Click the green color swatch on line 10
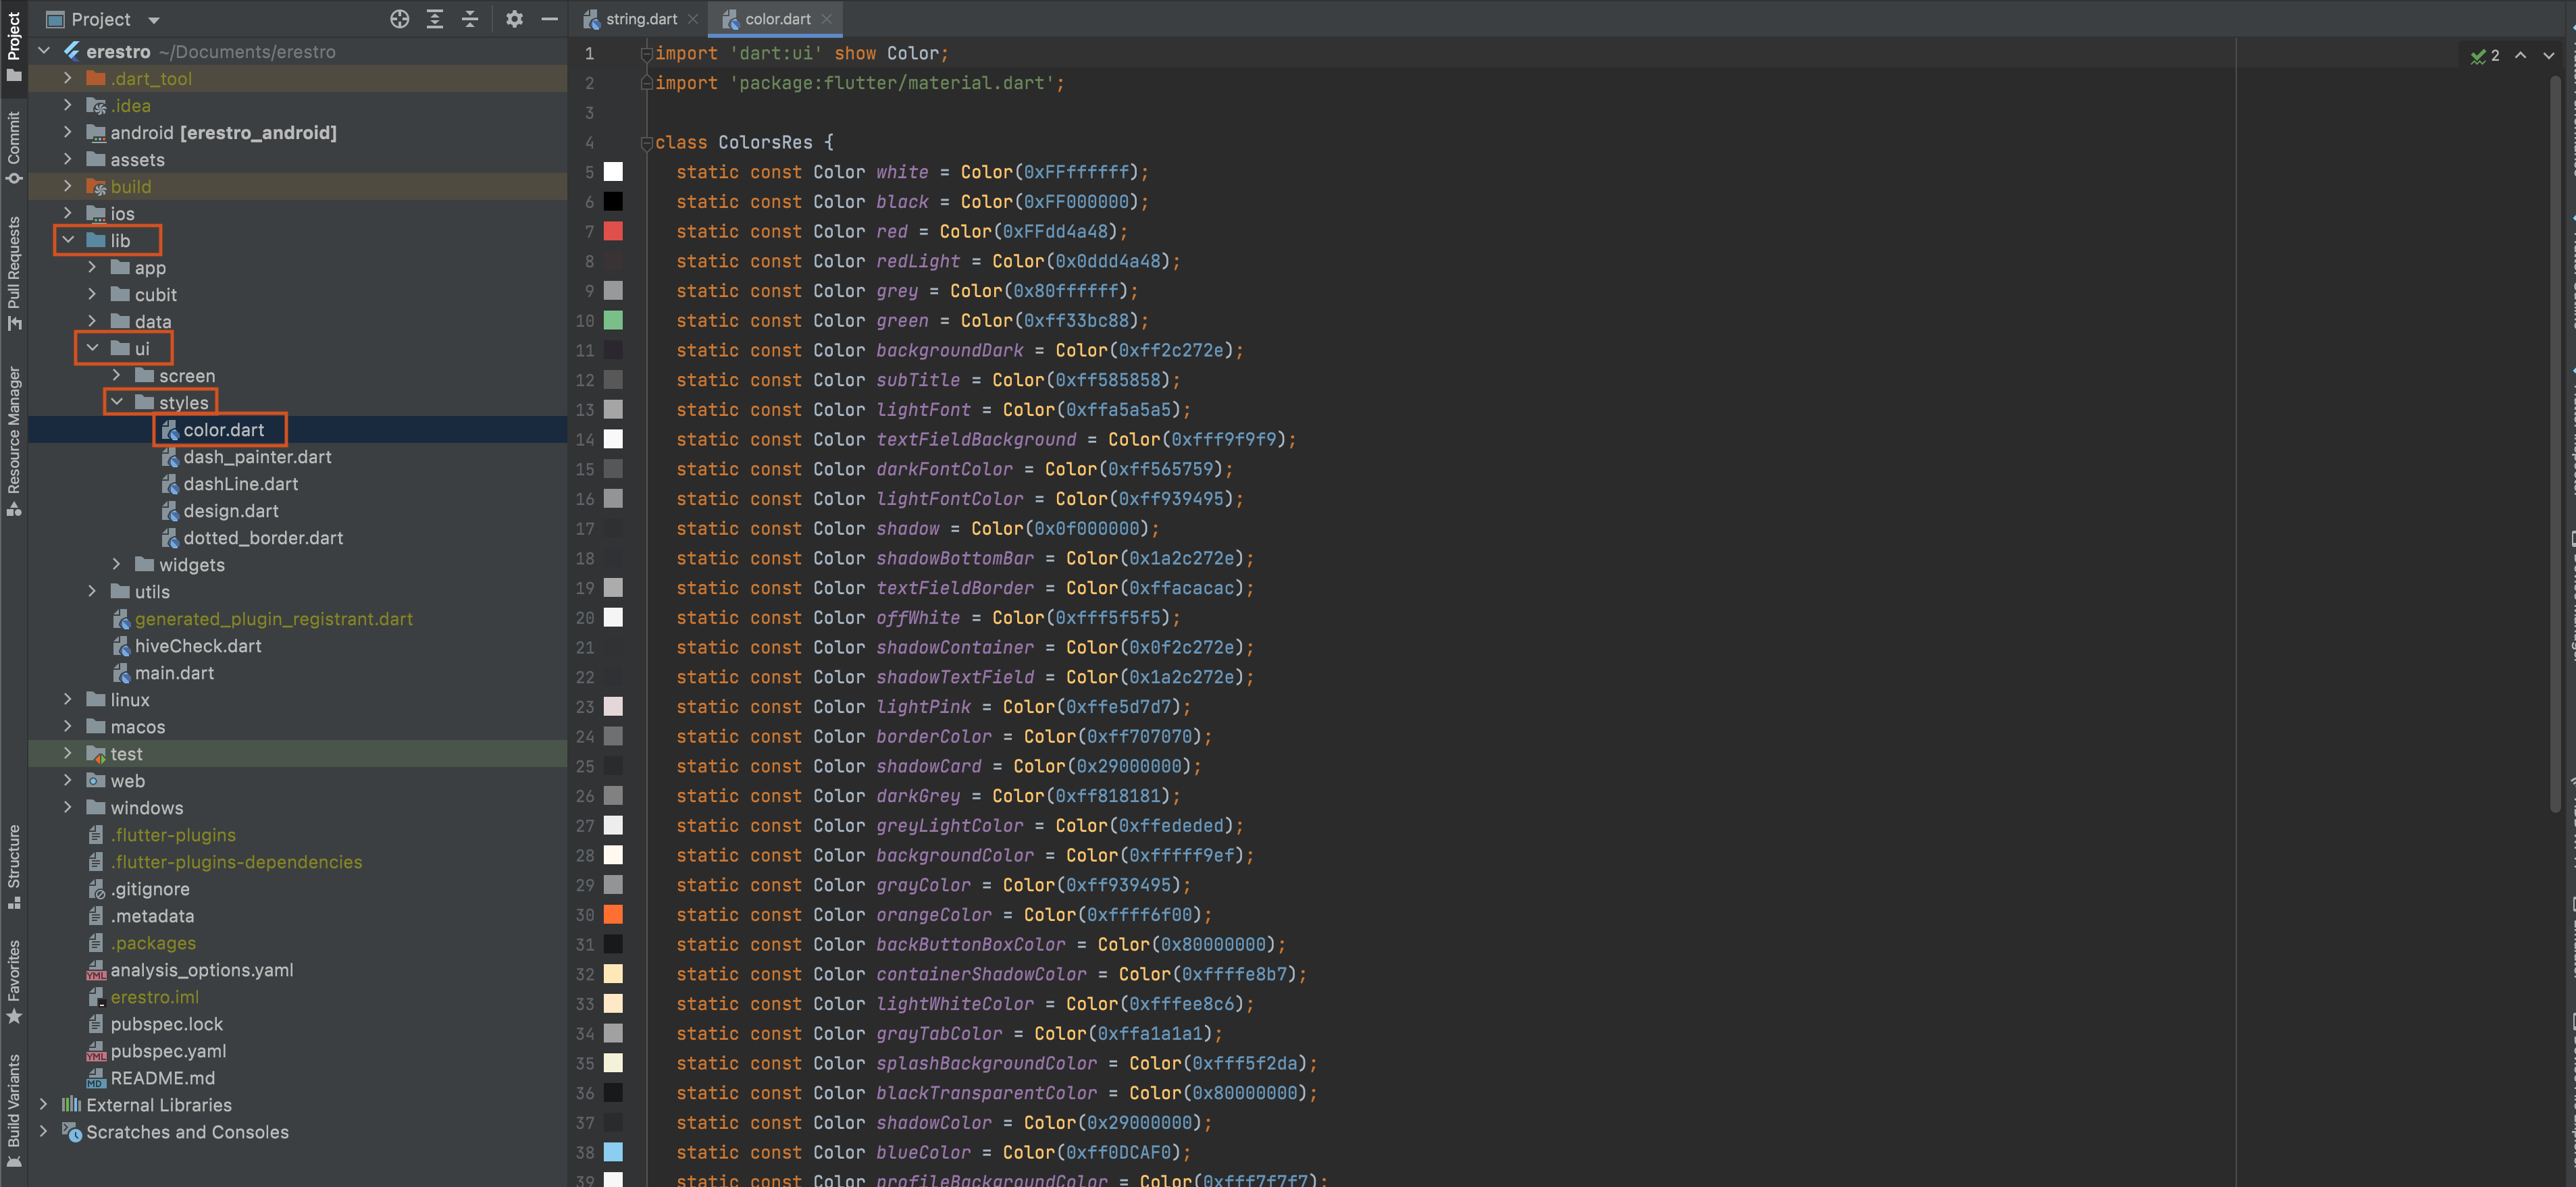This screenshot has width=2576, height=1187. pyautogui.click(x=613, y=320)
